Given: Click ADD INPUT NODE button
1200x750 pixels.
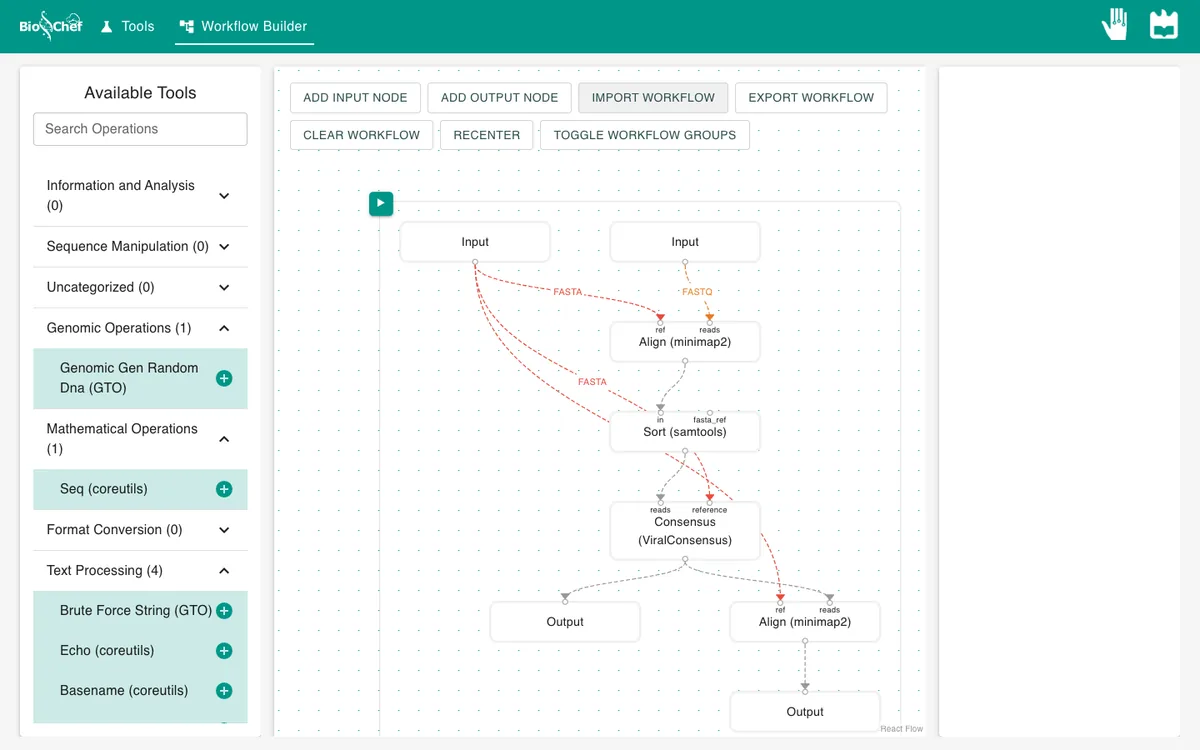Looking at the screenshot, I should point(355,98).
